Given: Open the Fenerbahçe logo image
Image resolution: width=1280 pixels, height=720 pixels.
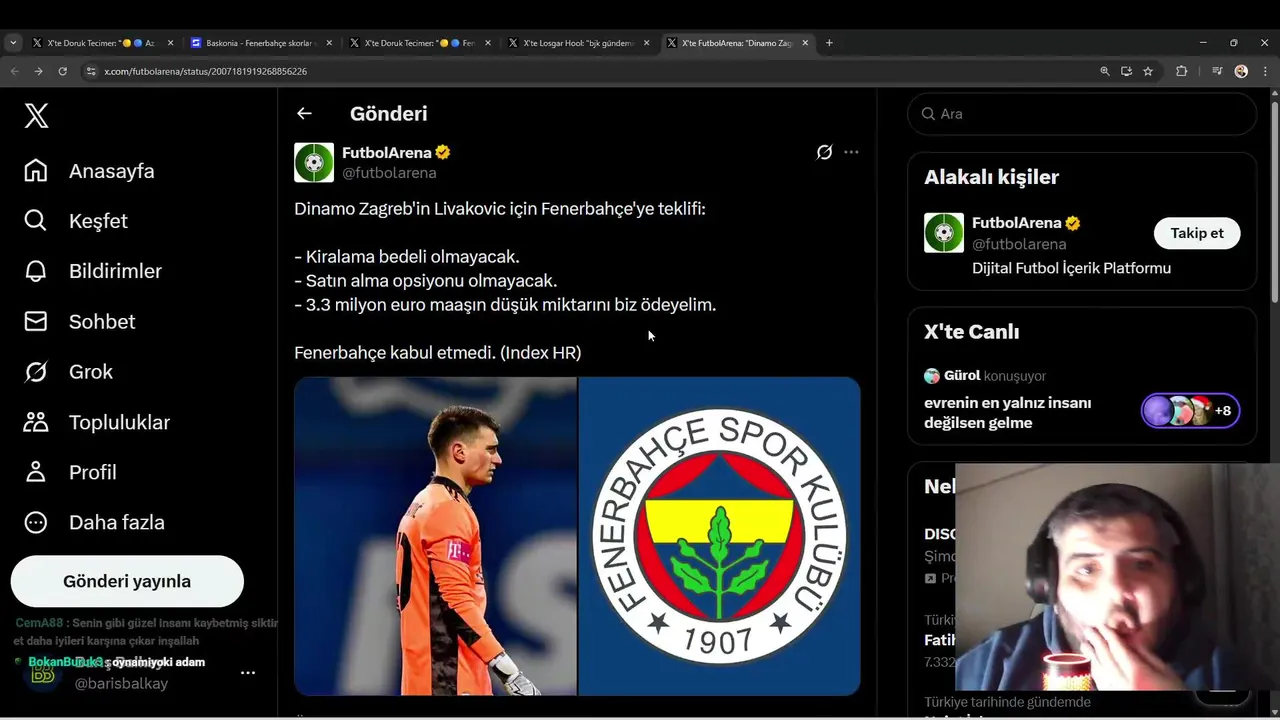Looking at the screenshot, I should tap(719, 536).
